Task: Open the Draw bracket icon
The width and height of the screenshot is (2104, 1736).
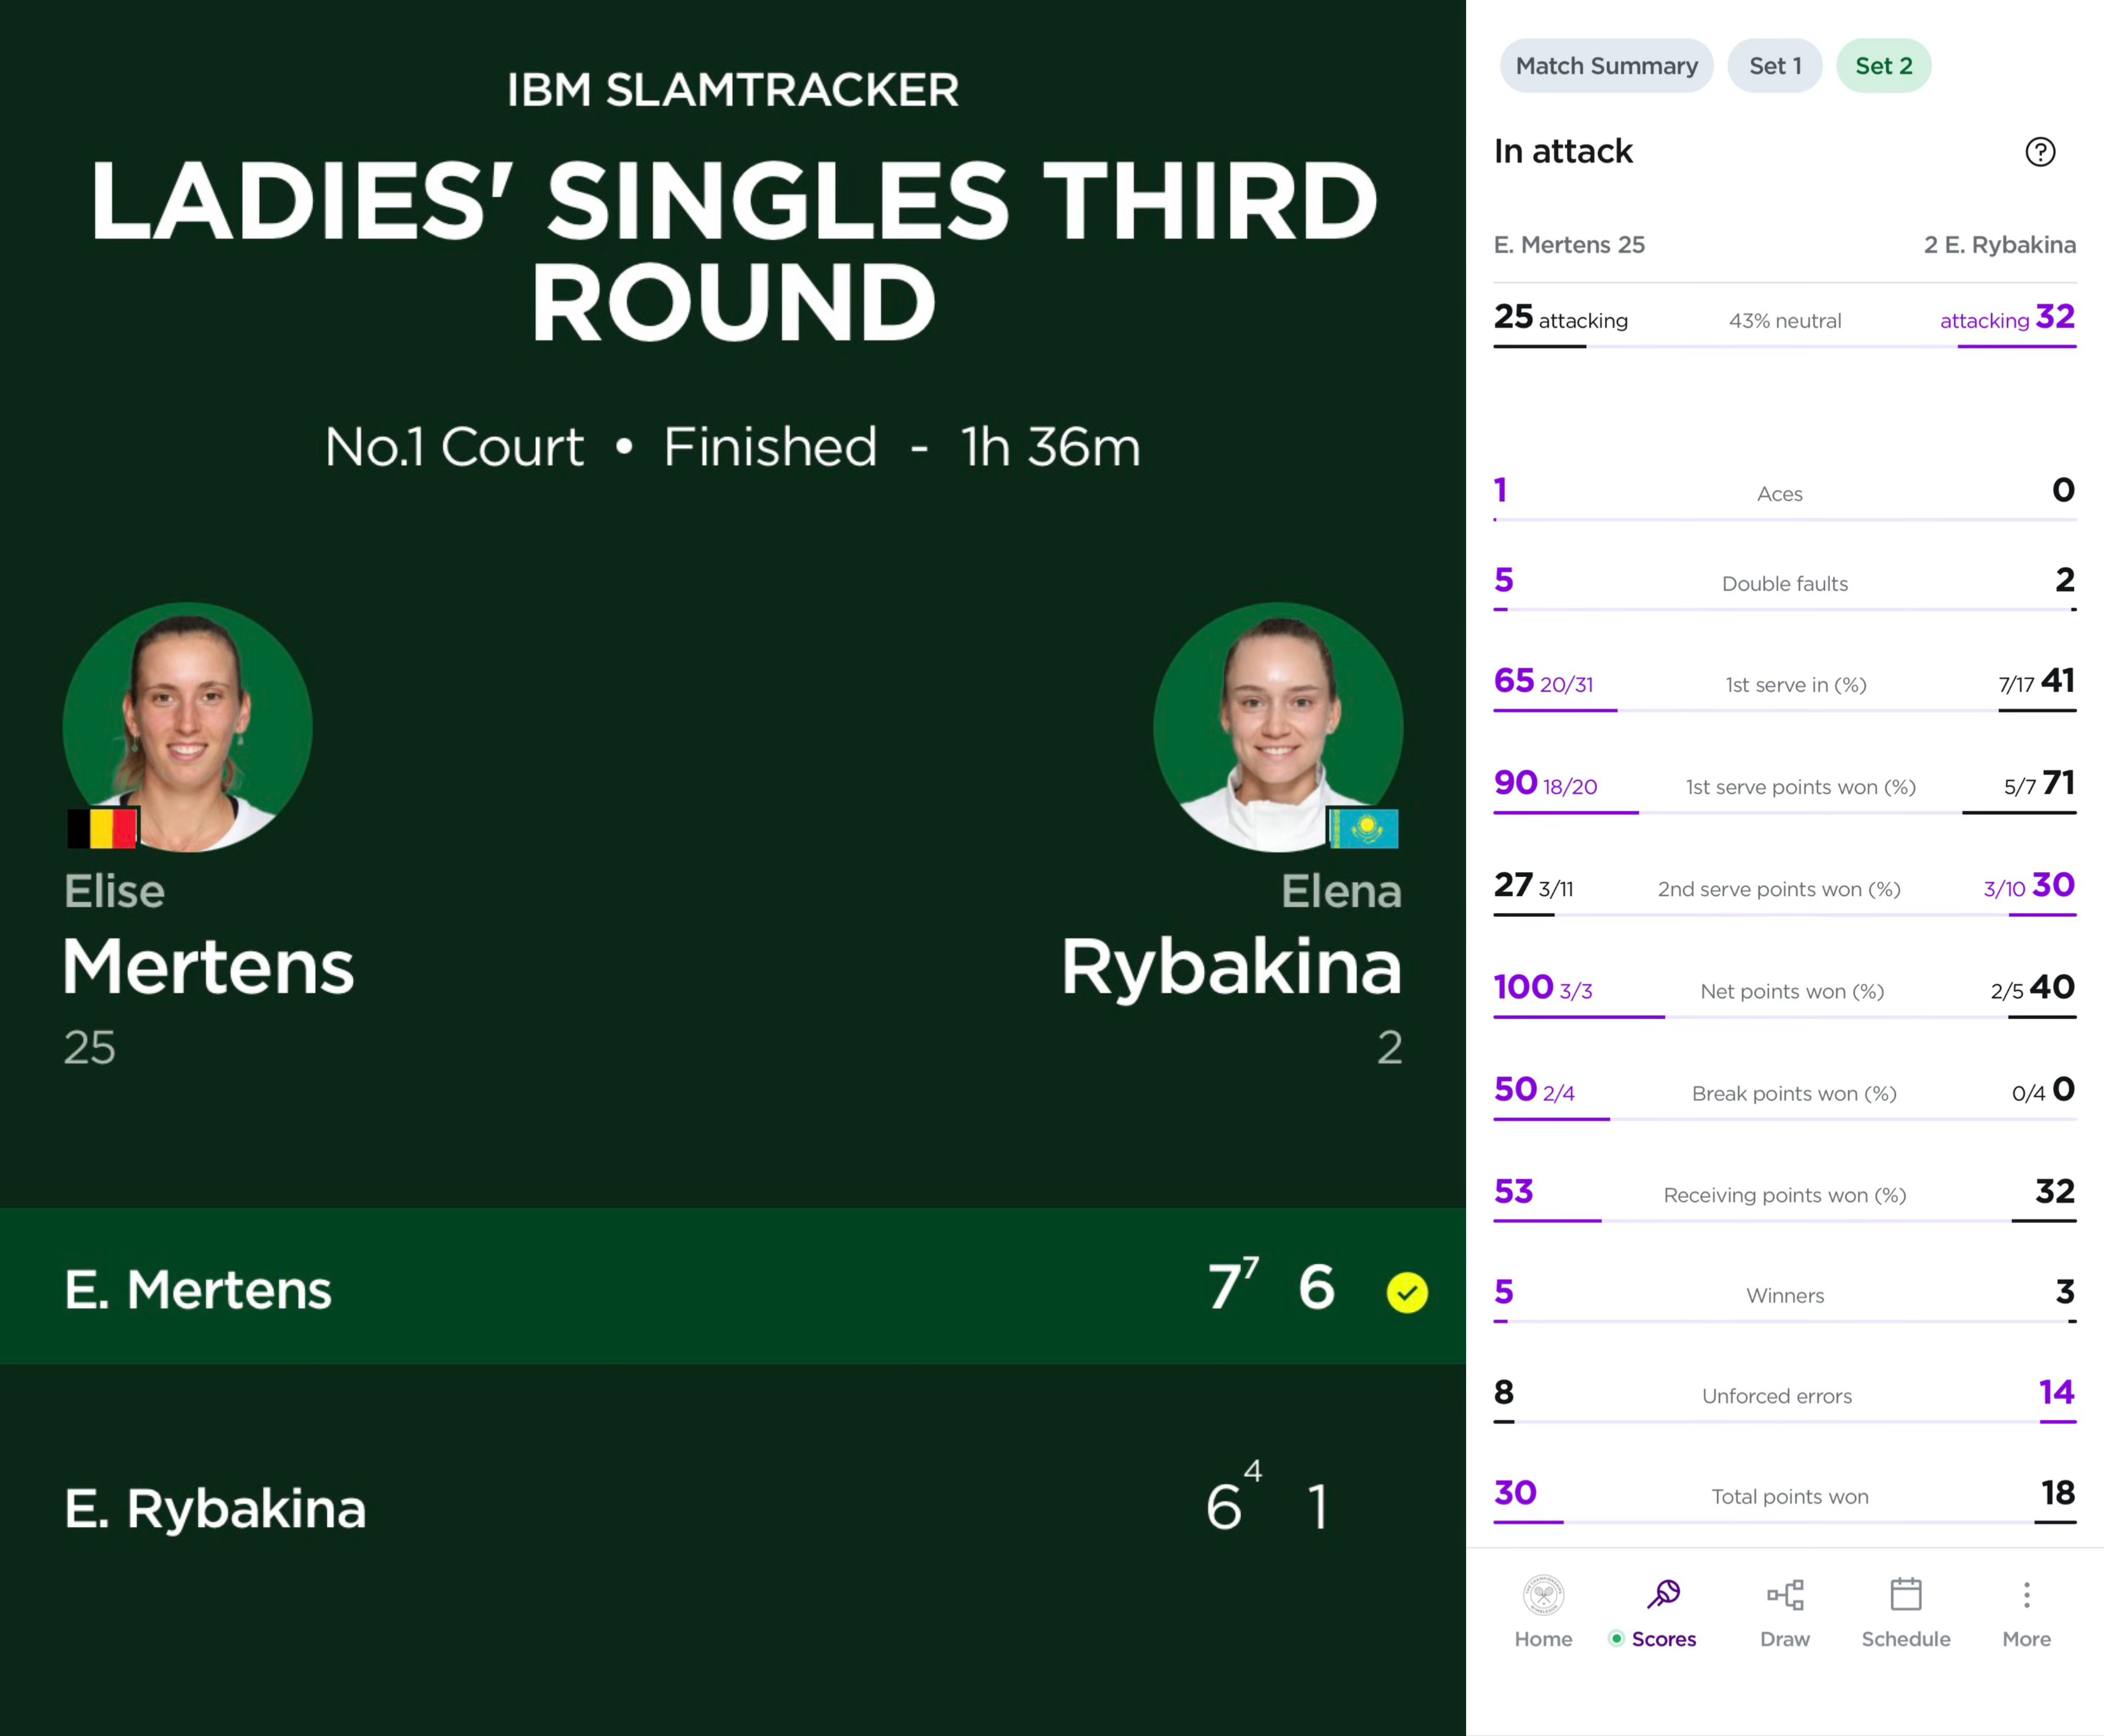Action: point(1785,1595)
